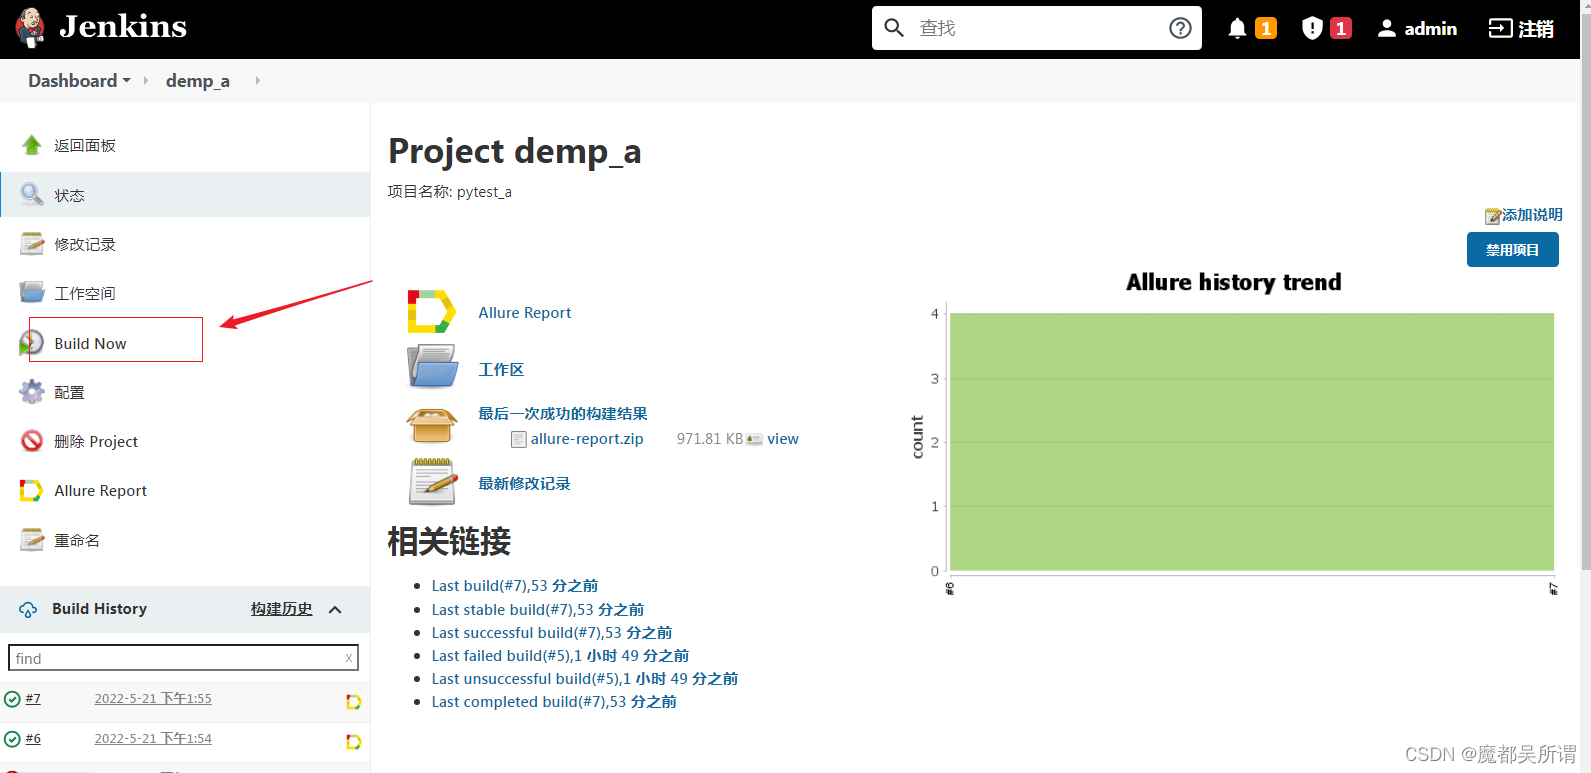Open the demp_a breadcrumb link
This screenshot has width=1591, height=773.
[197, 81]
